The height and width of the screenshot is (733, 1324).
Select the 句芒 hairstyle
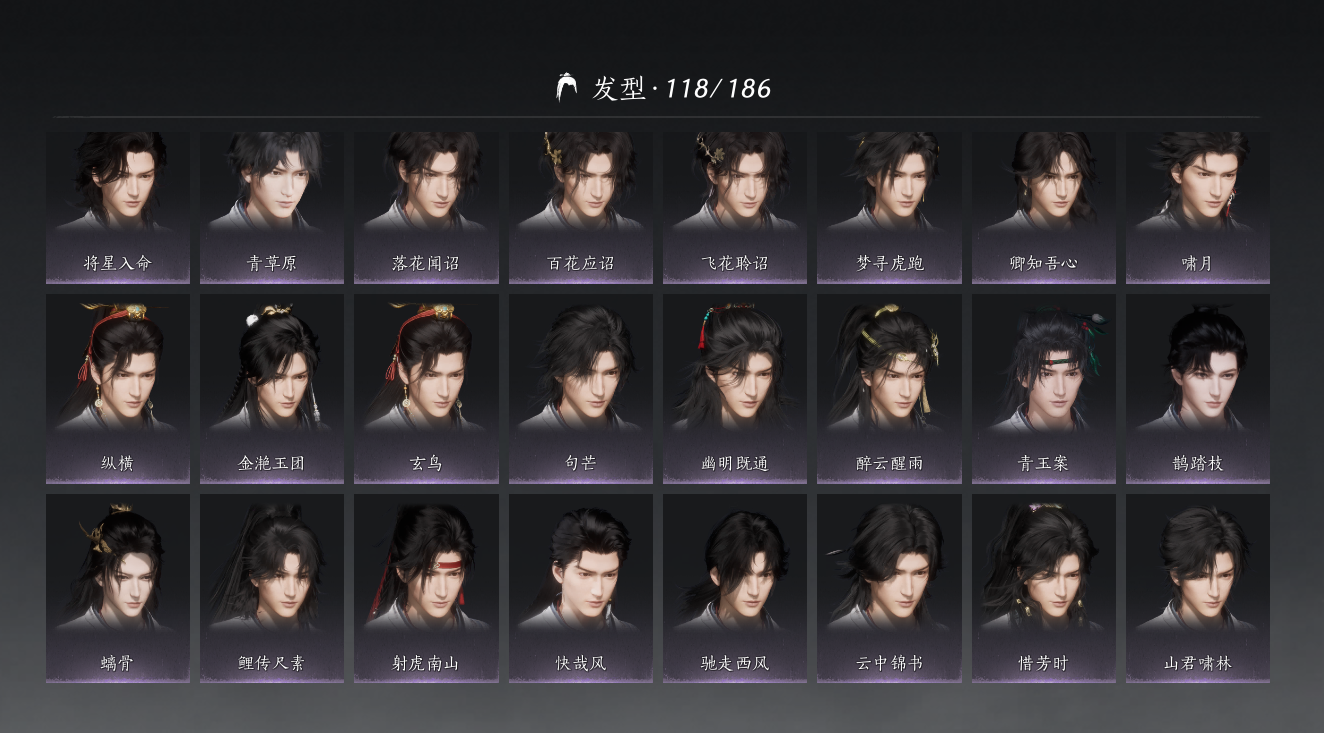581,389
